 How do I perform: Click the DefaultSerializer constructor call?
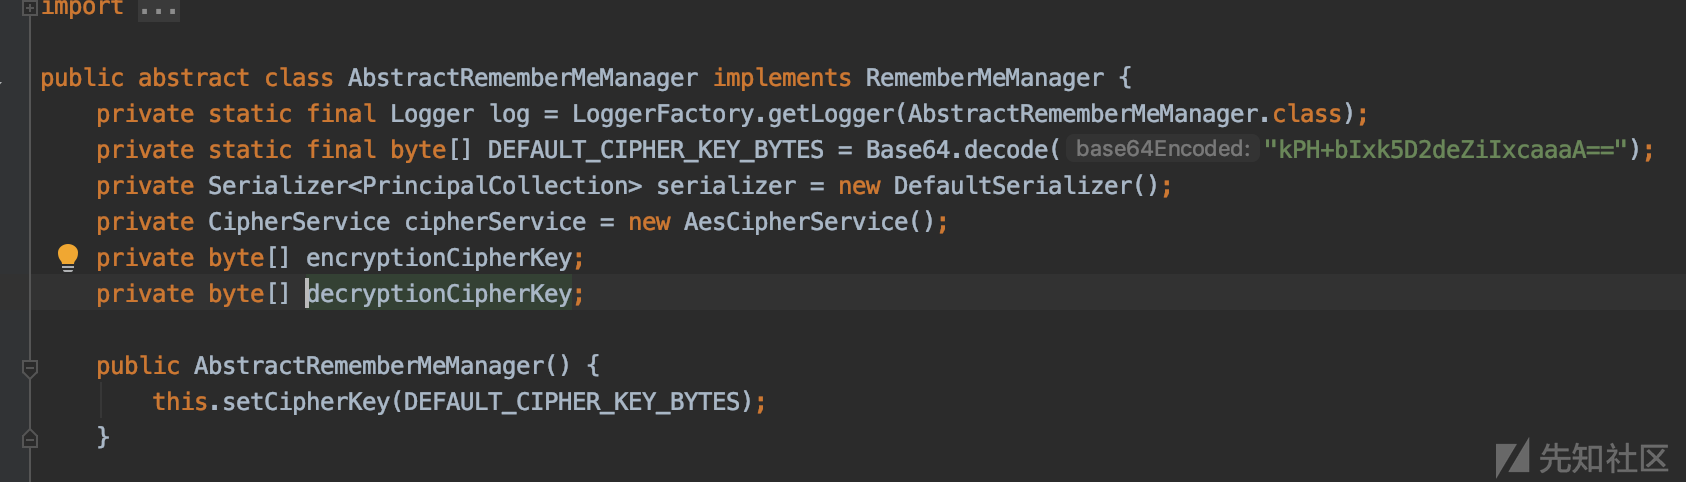1026,186
